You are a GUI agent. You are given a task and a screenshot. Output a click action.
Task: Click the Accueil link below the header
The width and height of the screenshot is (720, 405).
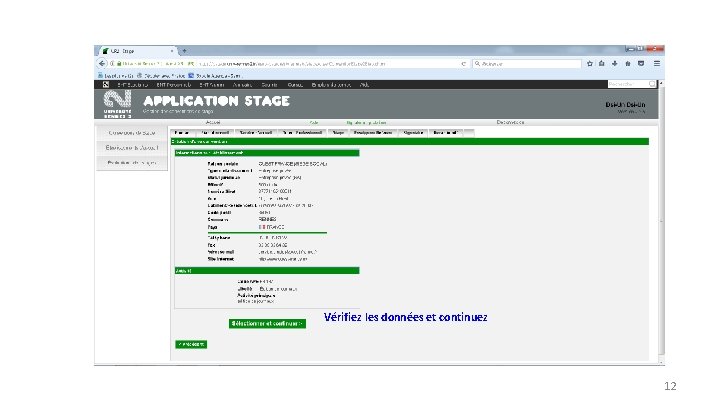coord(213,122)
